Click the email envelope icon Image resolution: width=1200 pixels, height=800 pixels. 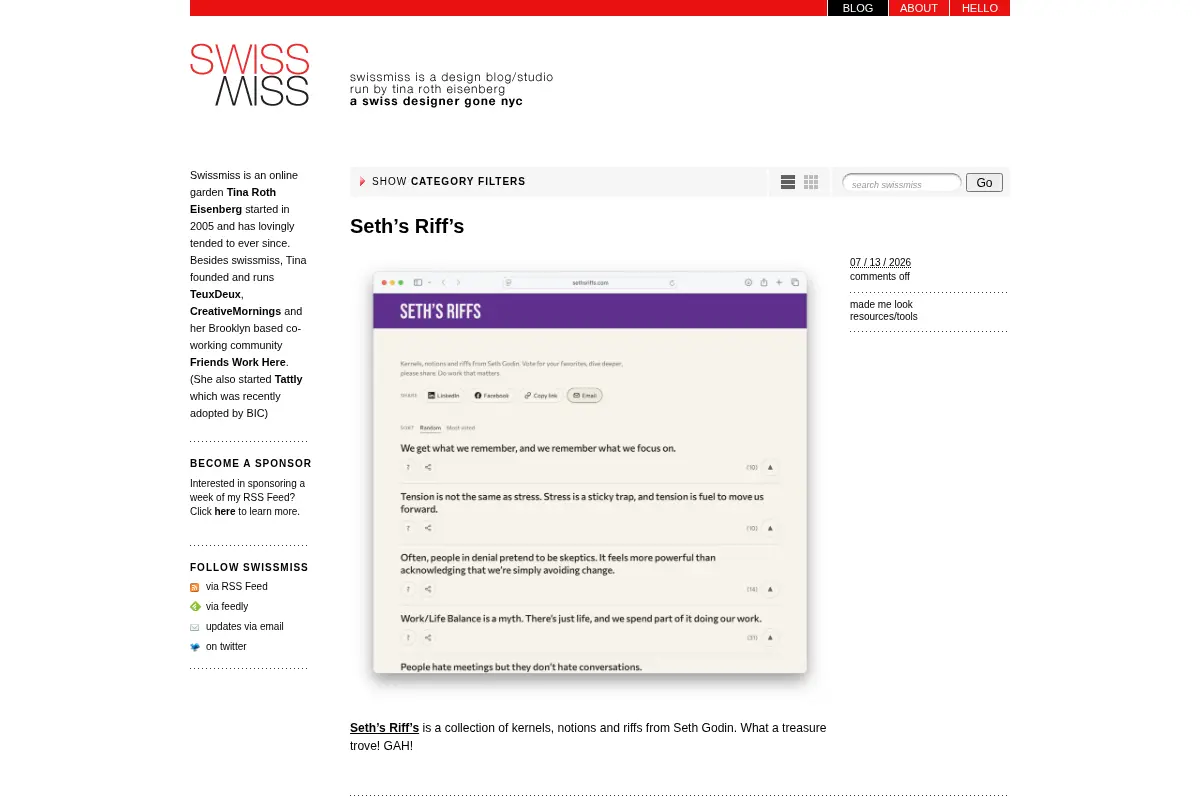pos(195,627)
